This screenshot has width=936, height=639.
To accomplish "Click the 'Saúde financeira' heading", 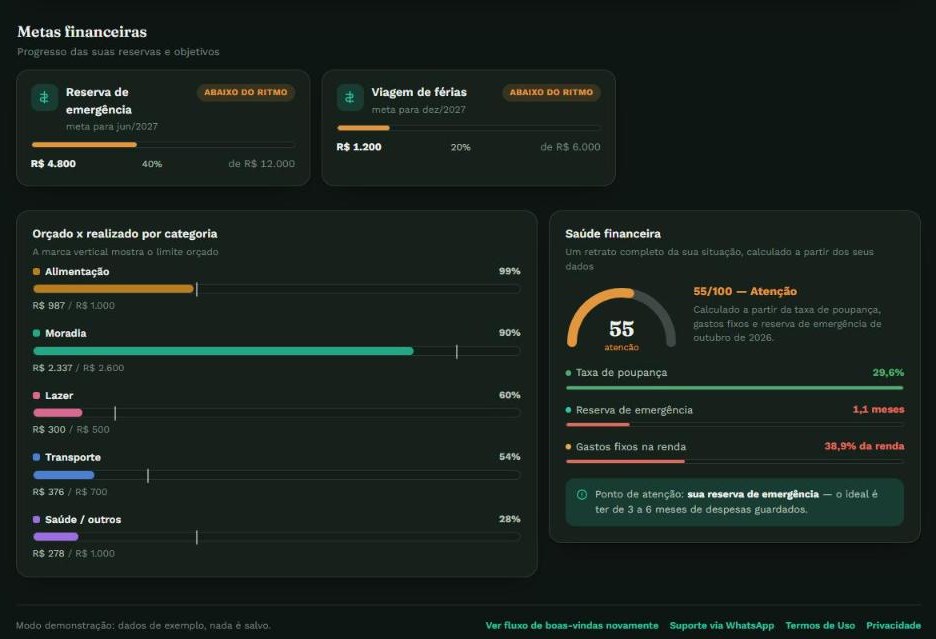I will [613, 234].
